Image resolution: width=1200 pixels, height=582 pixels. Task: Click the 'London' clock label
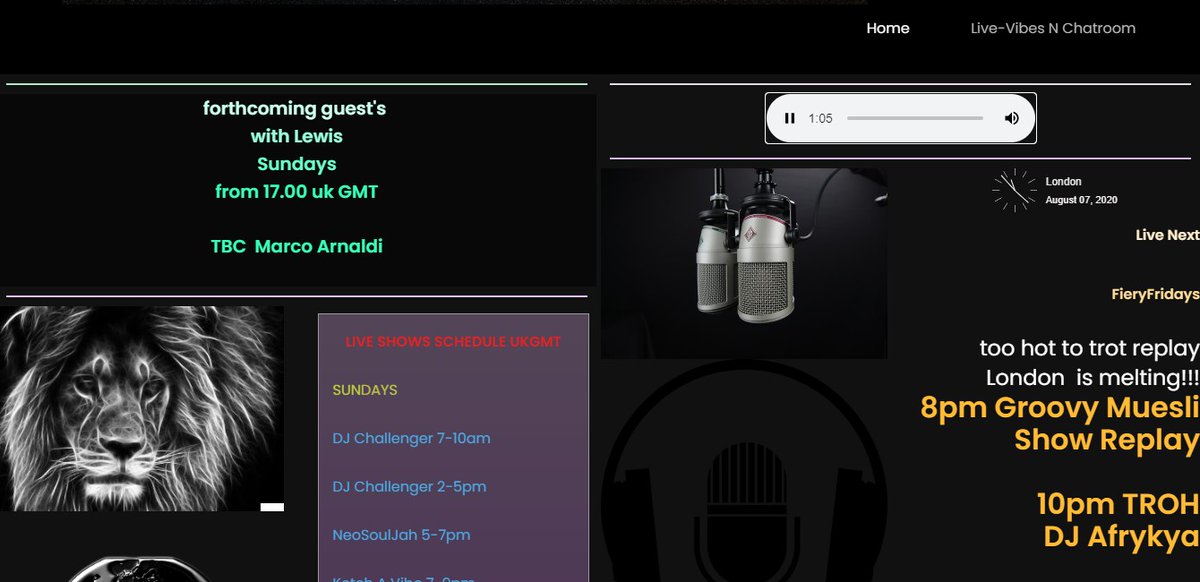[x=1063, y=182]
